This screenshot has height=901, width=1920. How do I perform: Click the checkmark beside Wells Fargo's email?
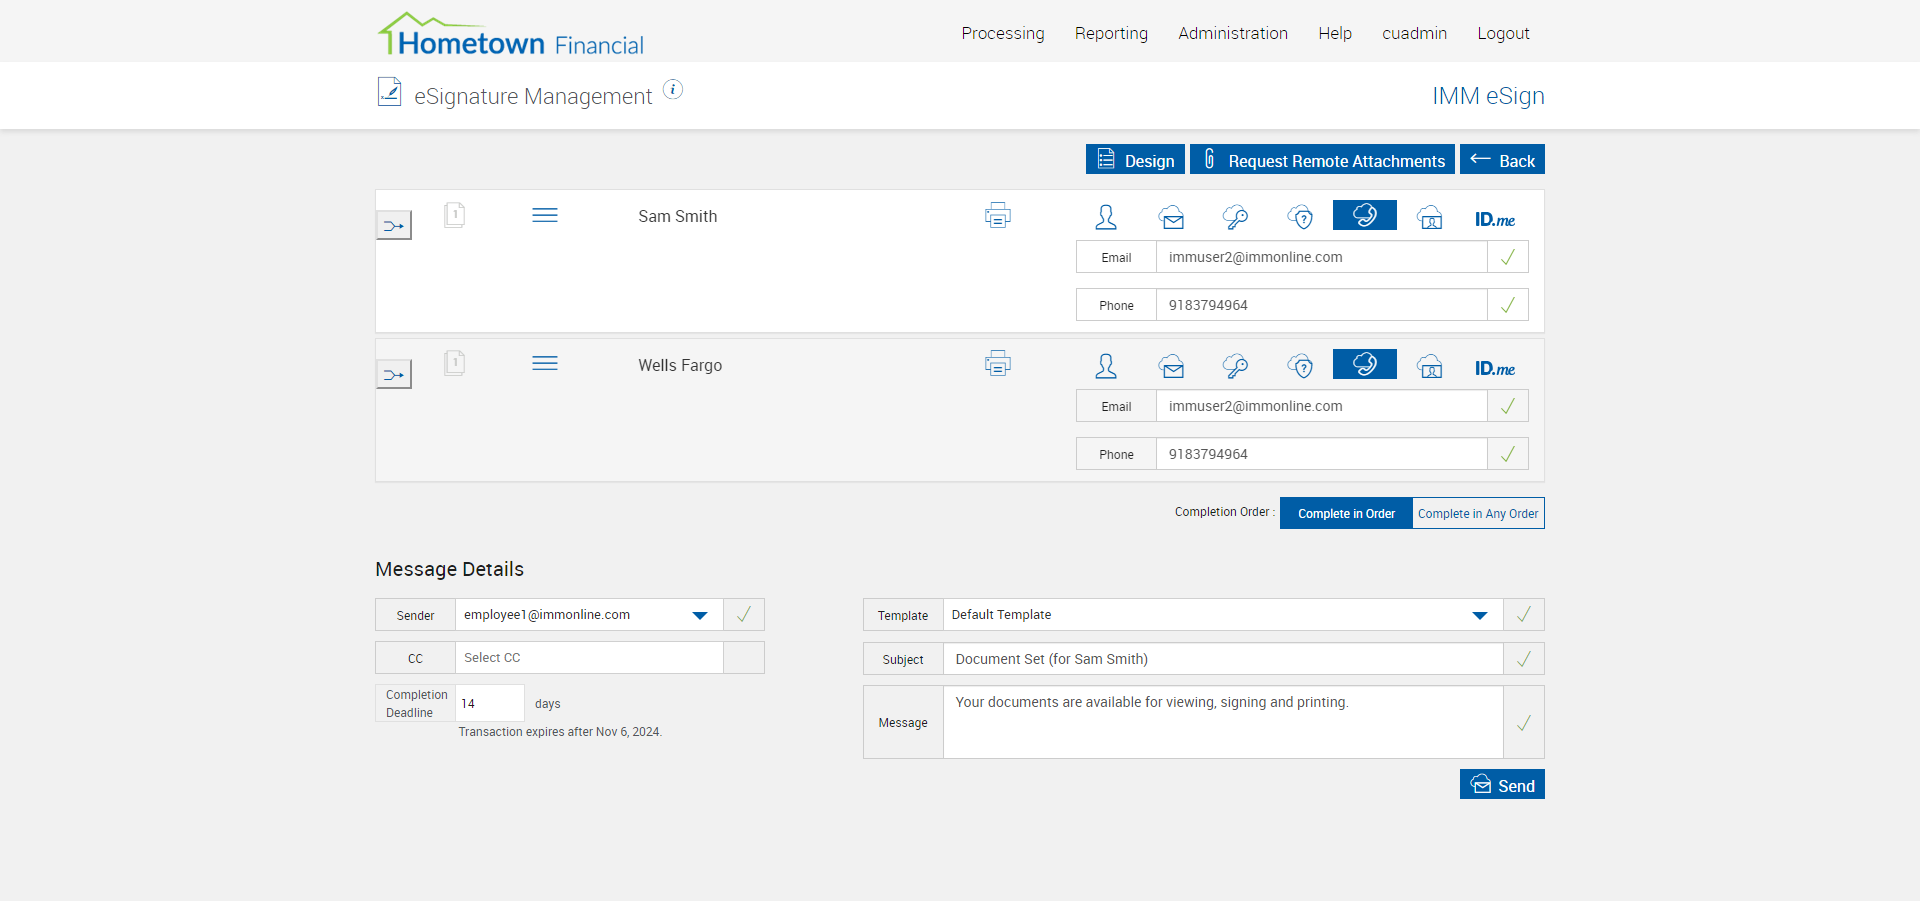(1508, 406)
